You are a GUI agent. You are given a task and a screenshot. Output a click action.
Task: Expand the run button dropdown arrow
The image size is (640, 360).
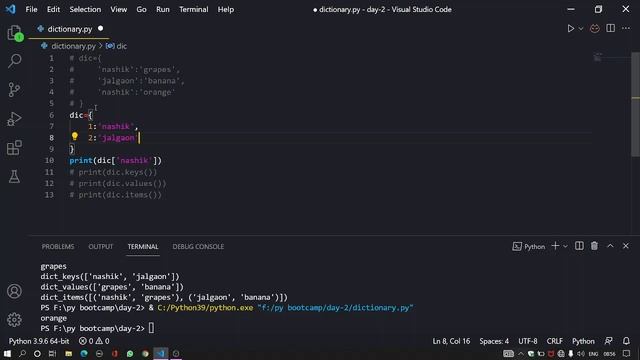[581, 29]
